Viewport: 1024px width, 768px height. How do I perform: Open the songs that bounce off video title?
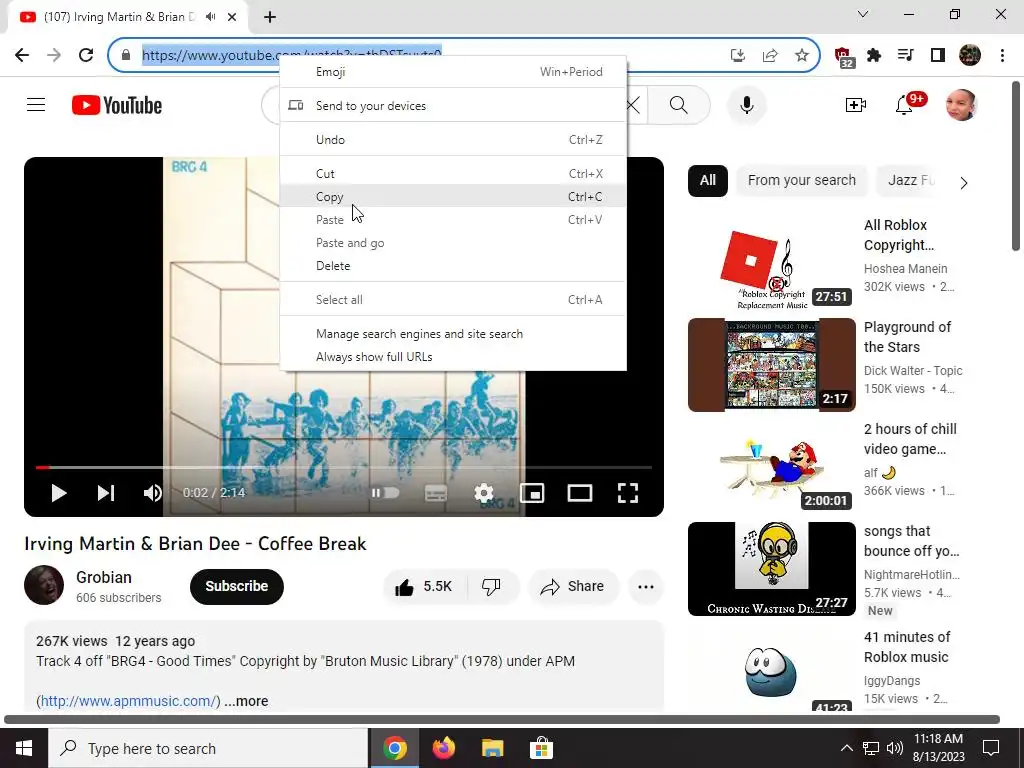(912, 541)
